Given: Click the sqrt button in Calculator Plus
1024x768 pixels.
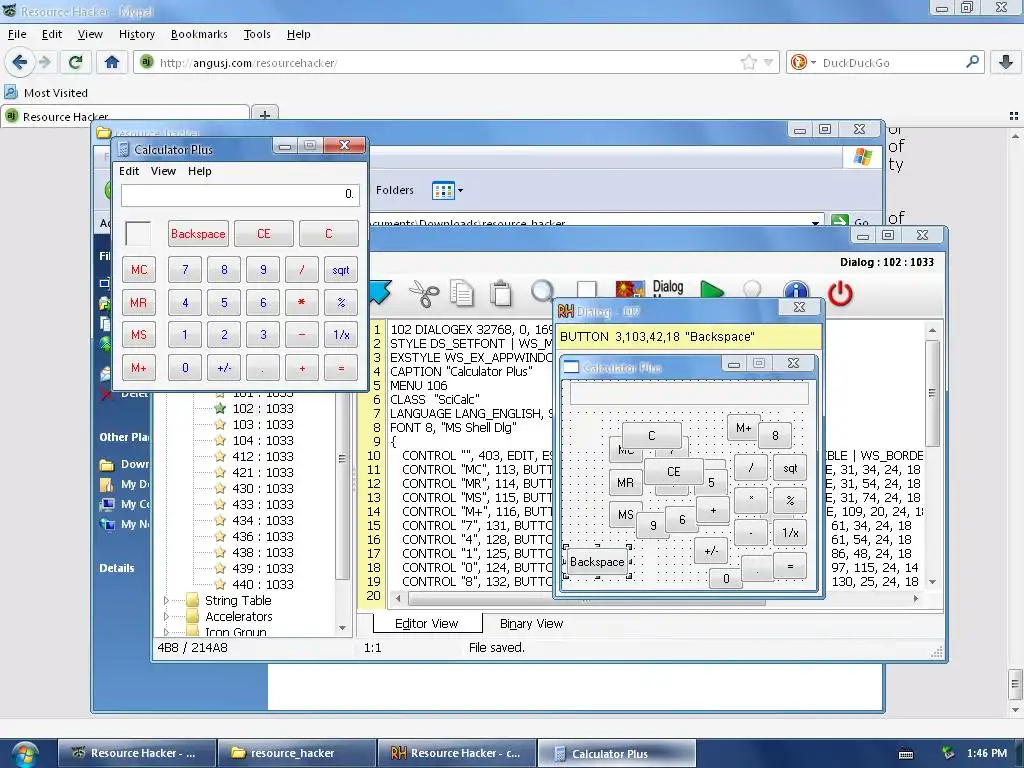Looking at the screenshot, I should [x=341, y=270].
